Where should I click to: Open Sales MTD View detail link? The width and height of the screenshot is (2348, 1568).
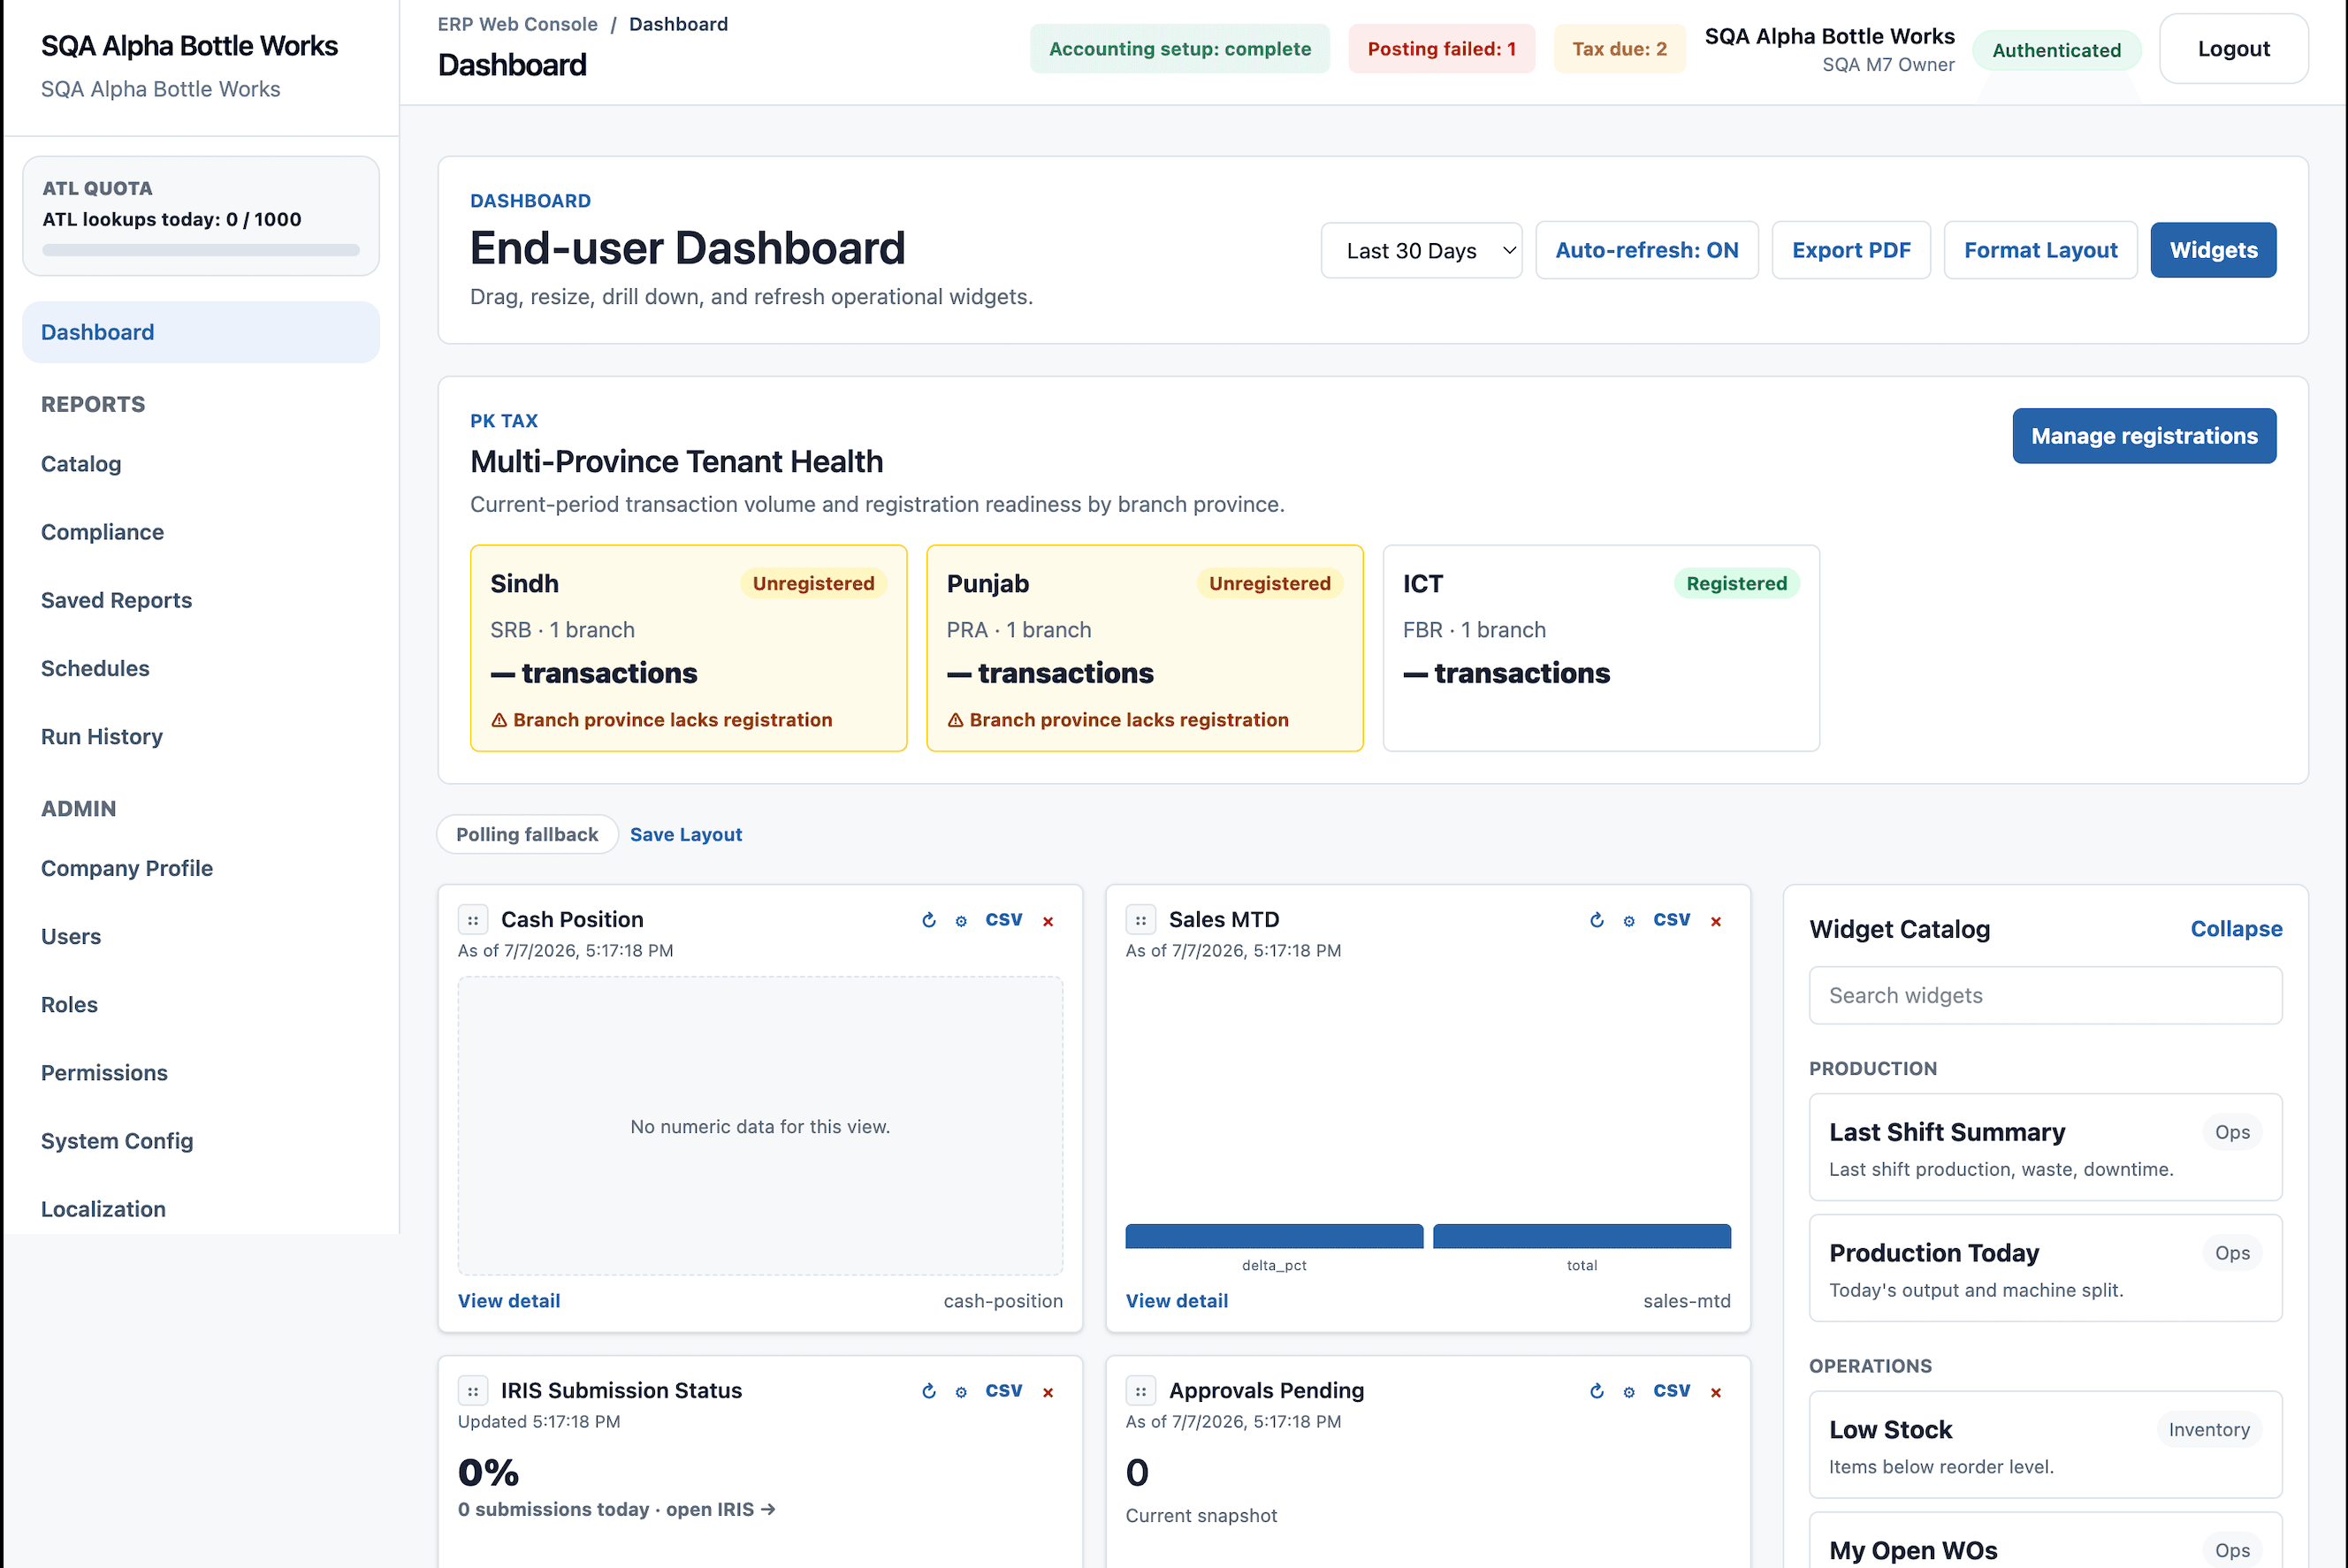(1177, 1301)
